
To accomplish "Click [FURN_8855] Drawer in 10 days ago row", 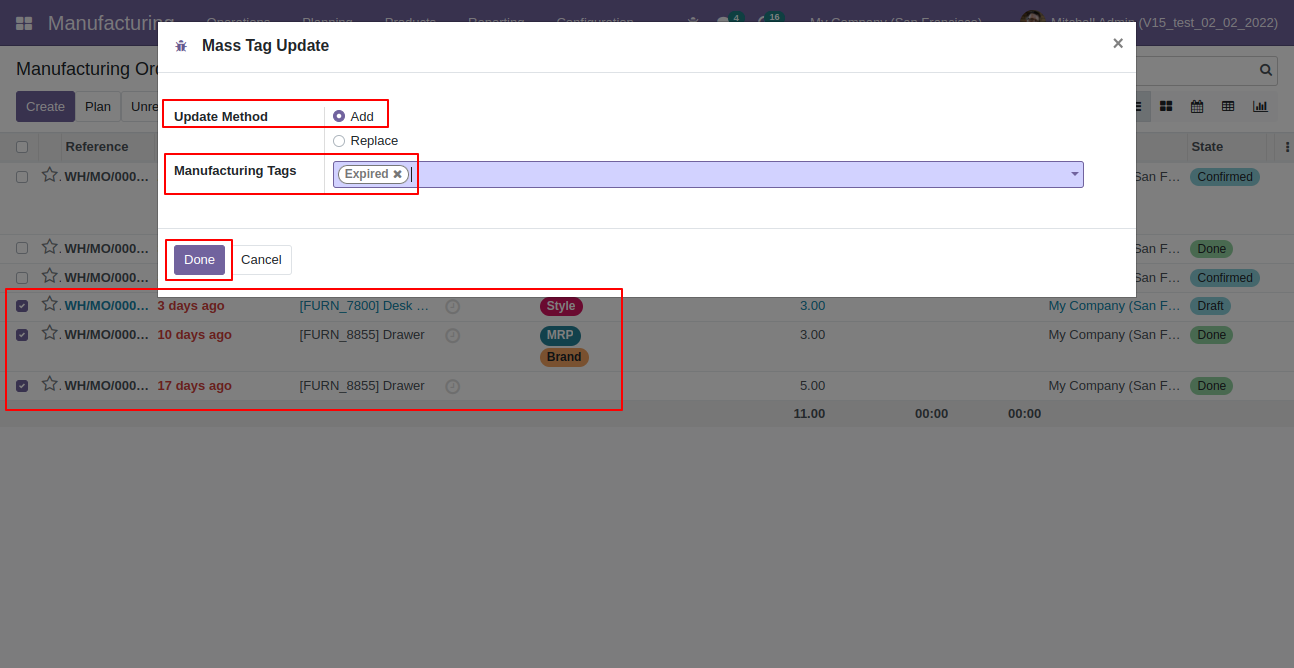I will 362,335.
